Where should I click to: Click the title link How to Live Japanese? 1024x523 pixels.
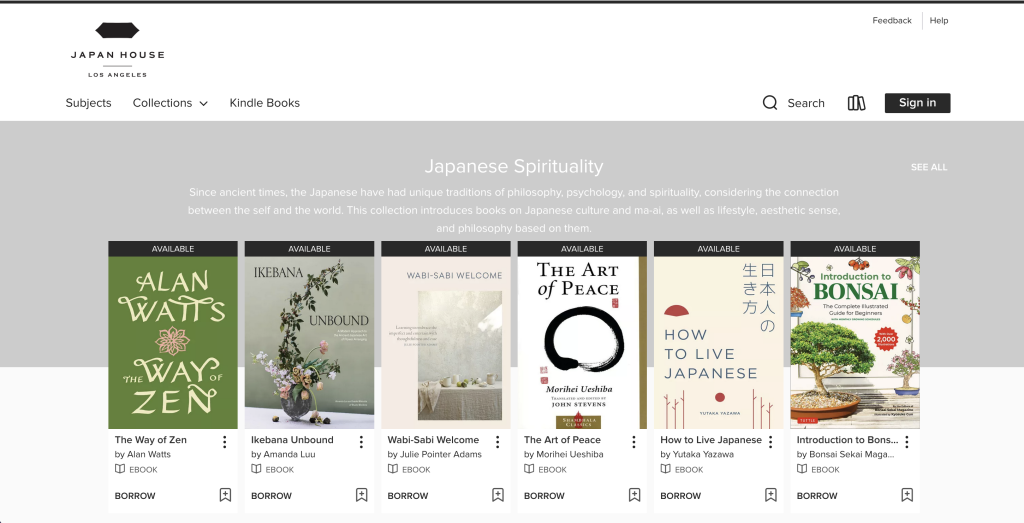pyautogui.click(x=711, y=439)
